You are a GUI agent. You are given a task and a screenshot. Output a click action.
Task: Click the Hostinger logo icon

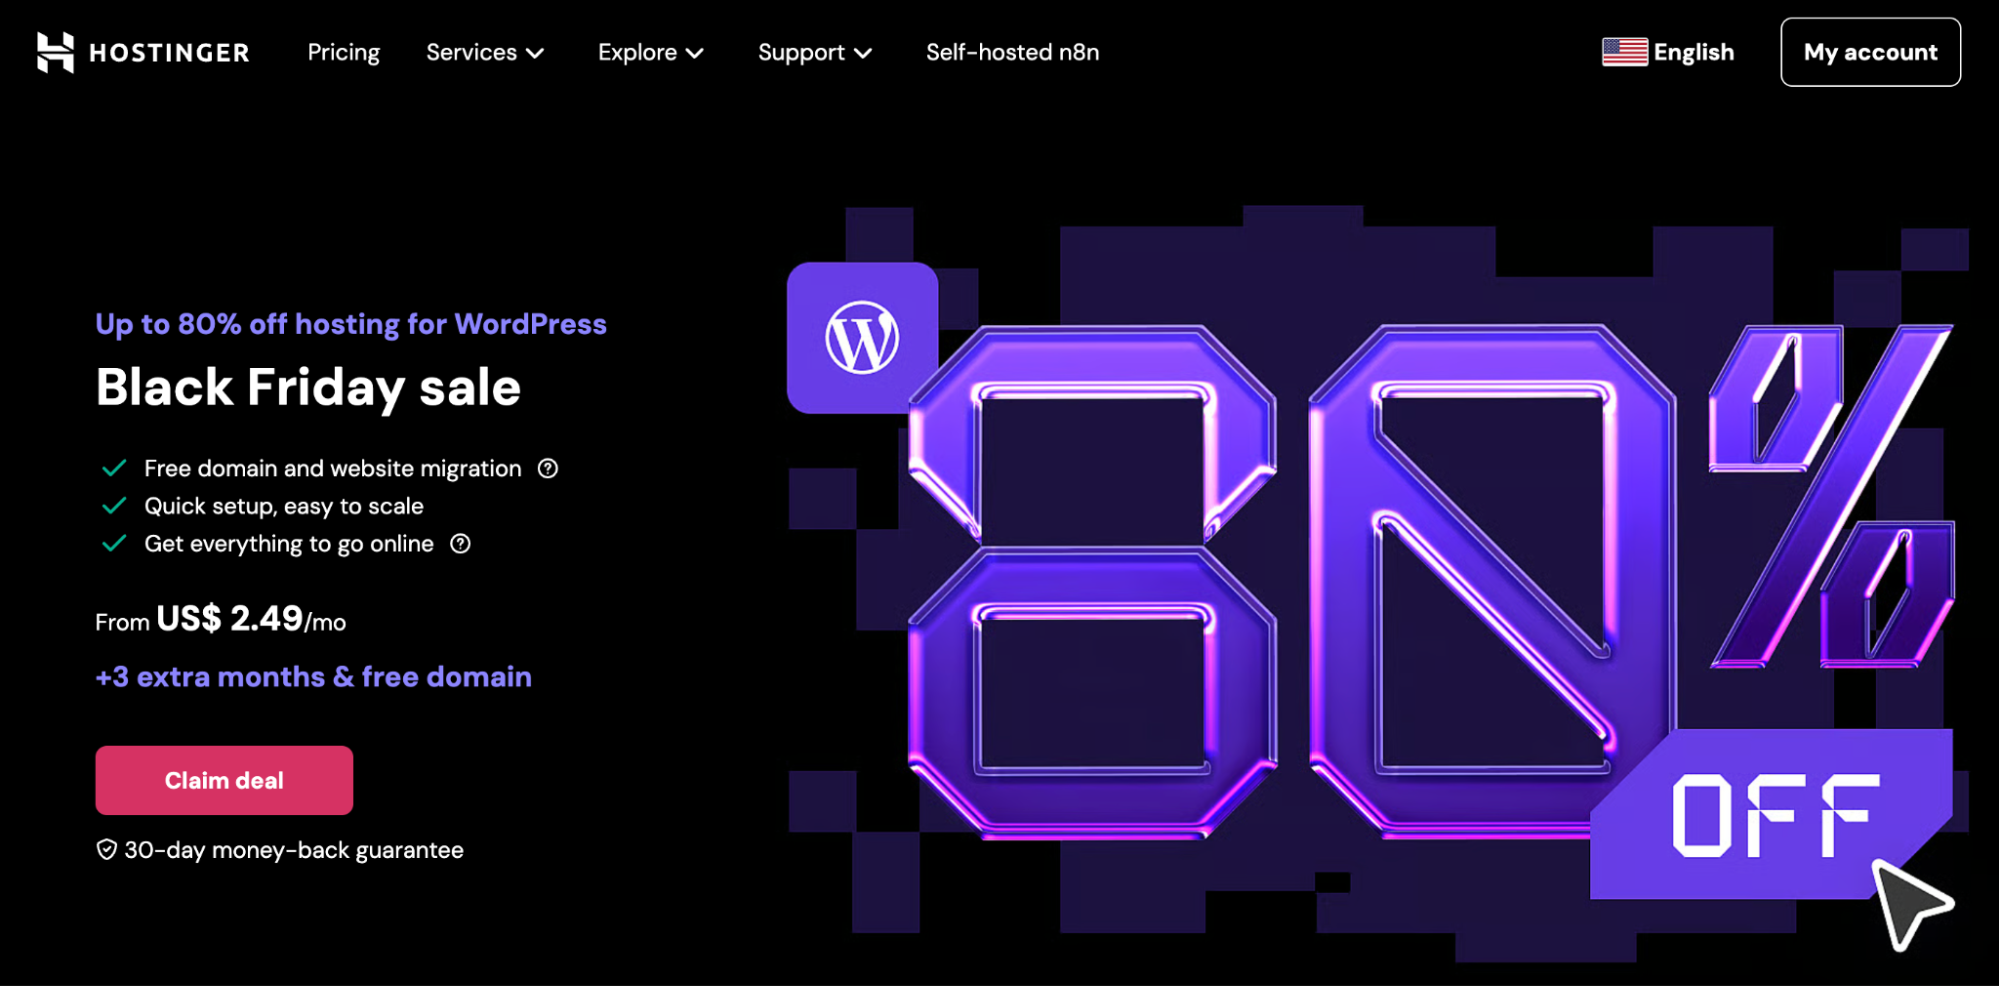[56, 52]
